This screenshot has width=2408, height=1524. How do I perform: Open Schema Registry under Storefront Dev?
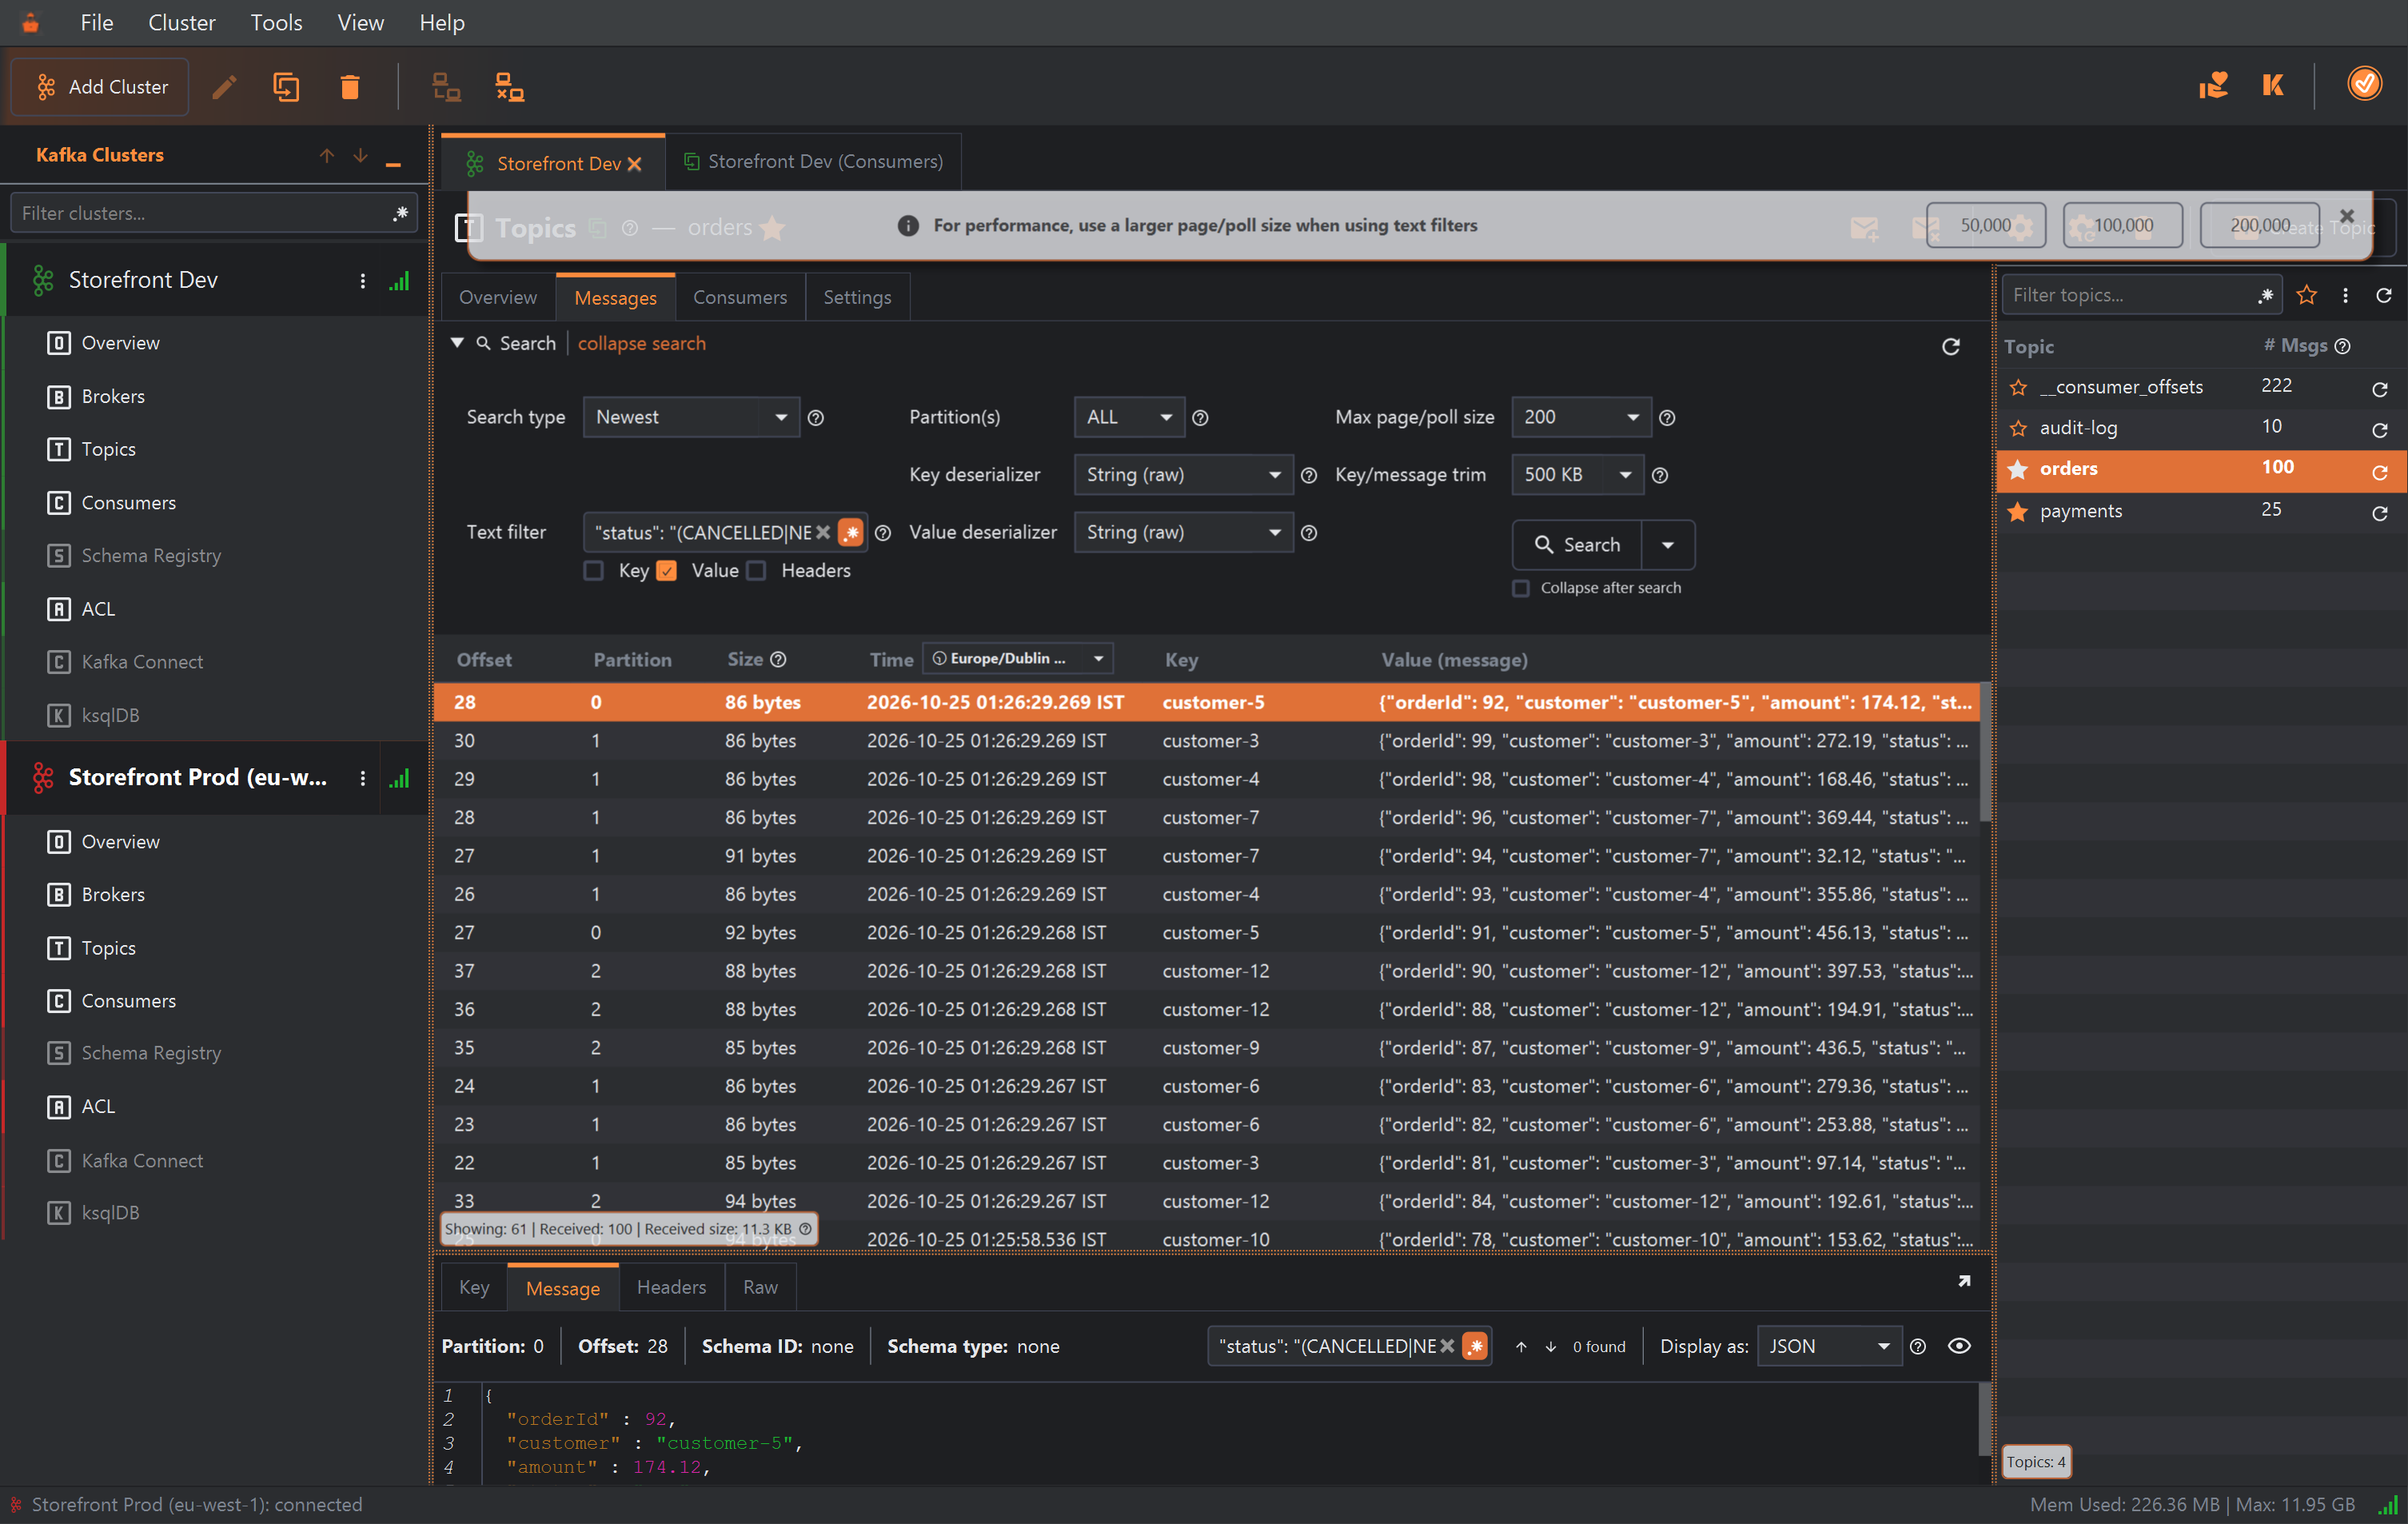(151, 555)
